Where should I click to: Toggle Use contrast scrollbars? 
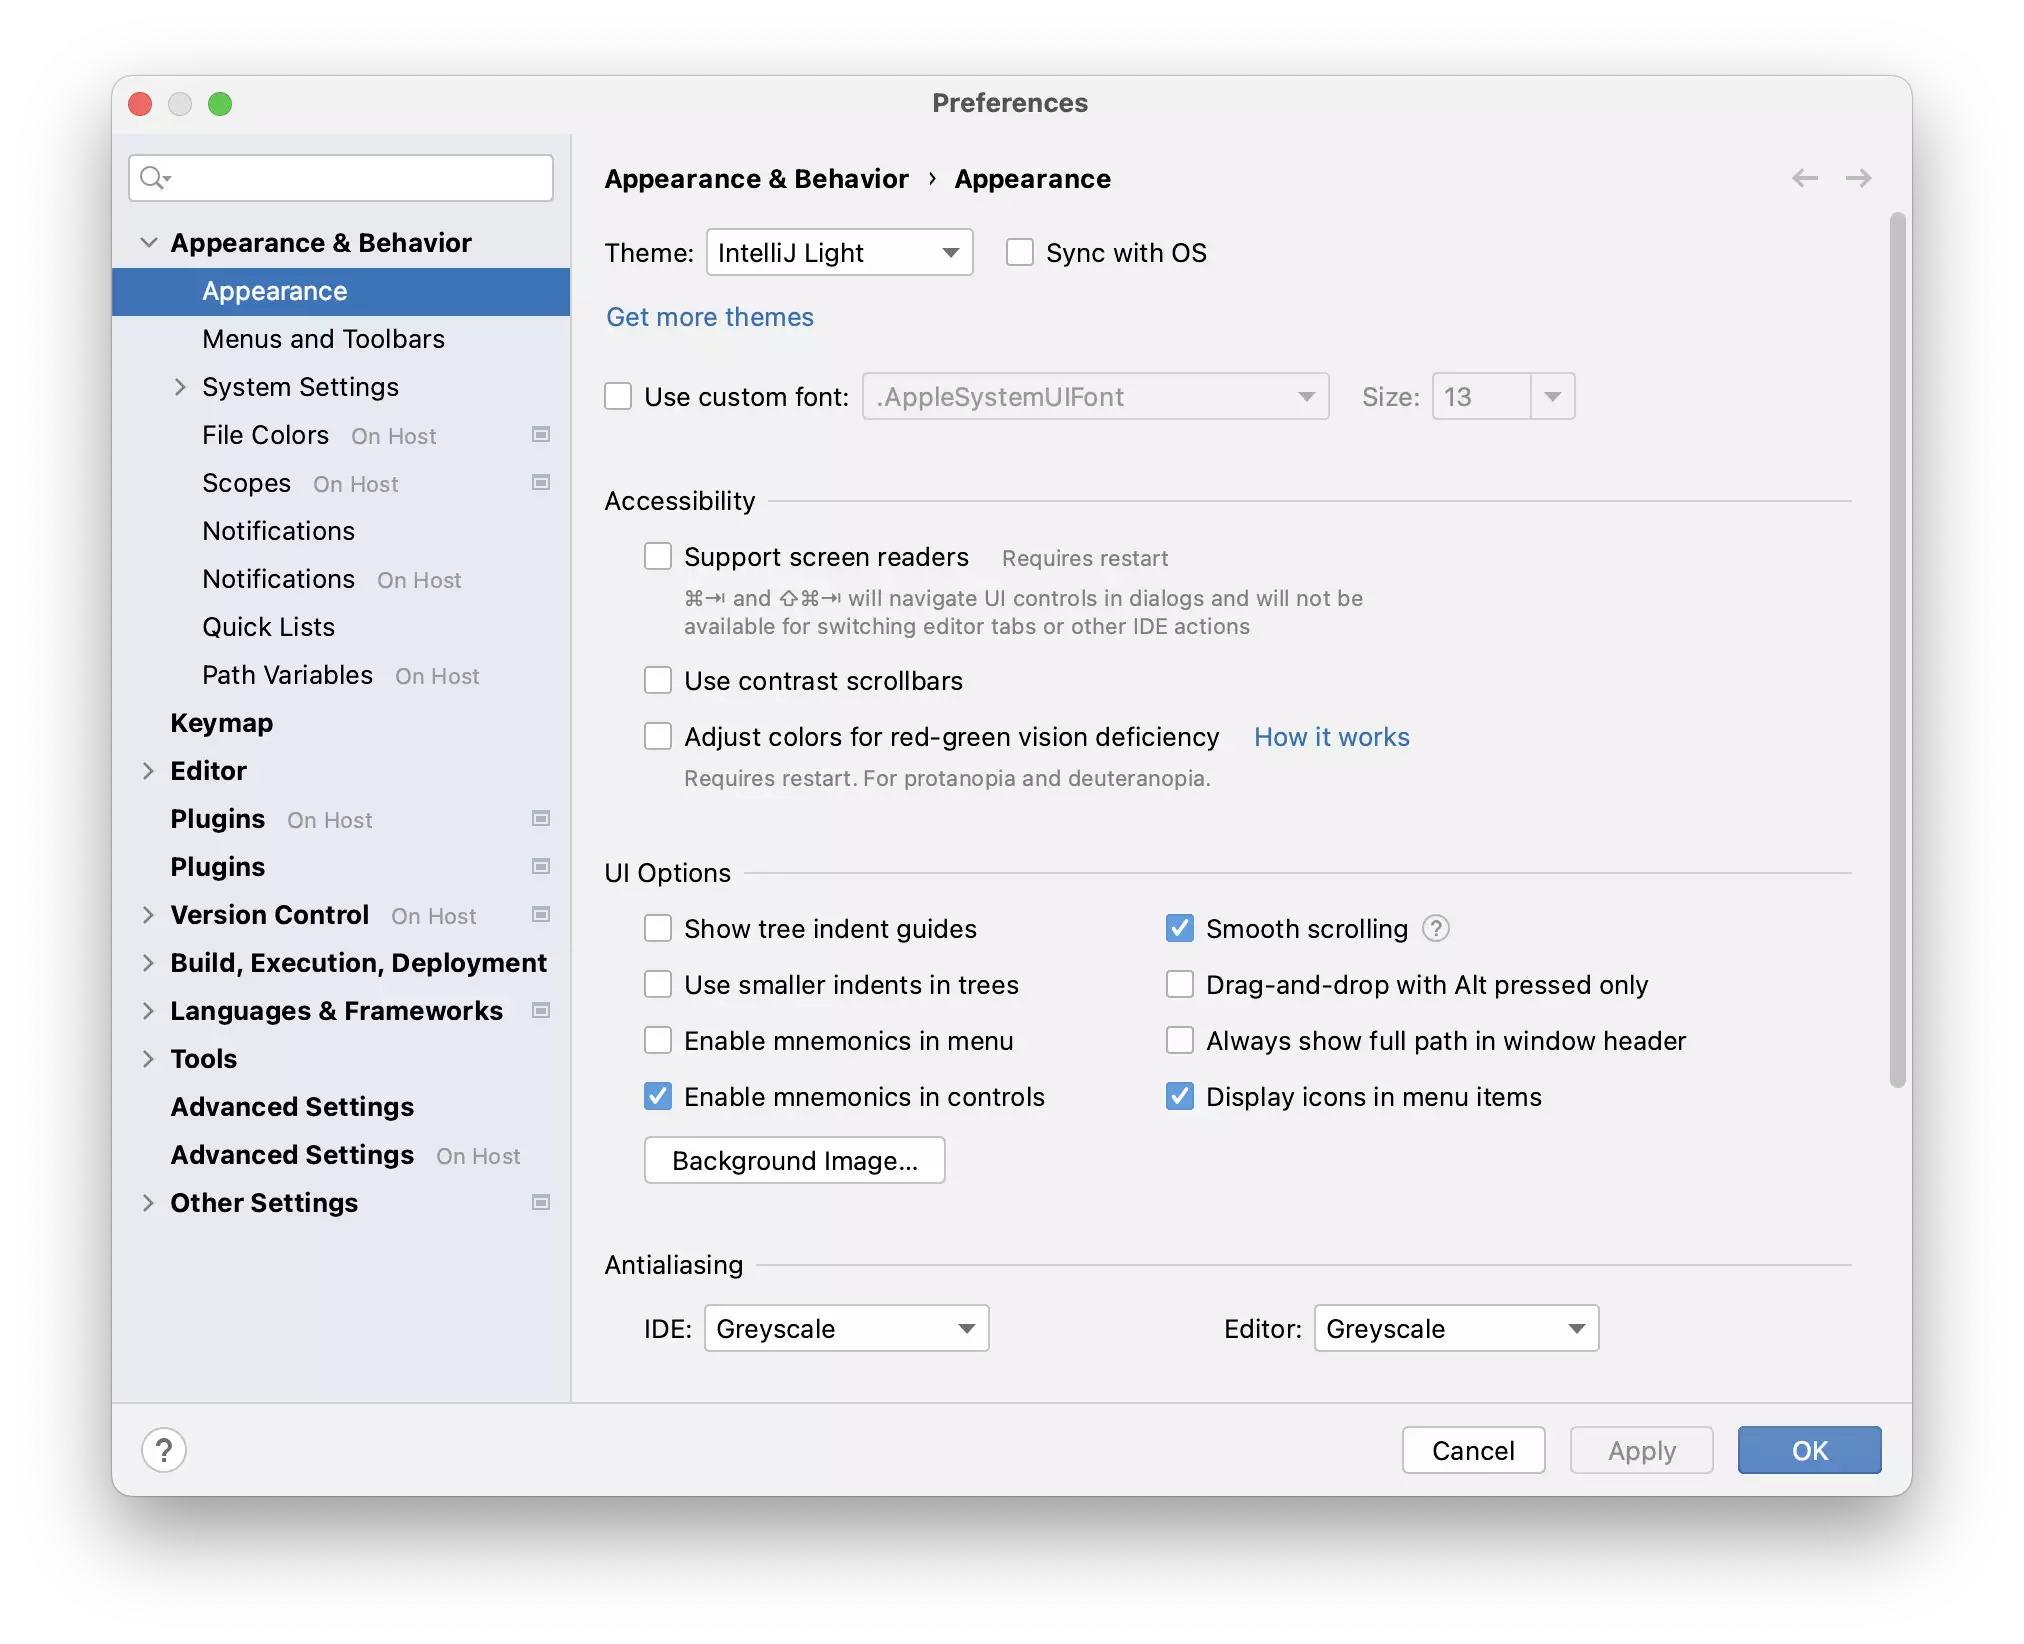658,681
